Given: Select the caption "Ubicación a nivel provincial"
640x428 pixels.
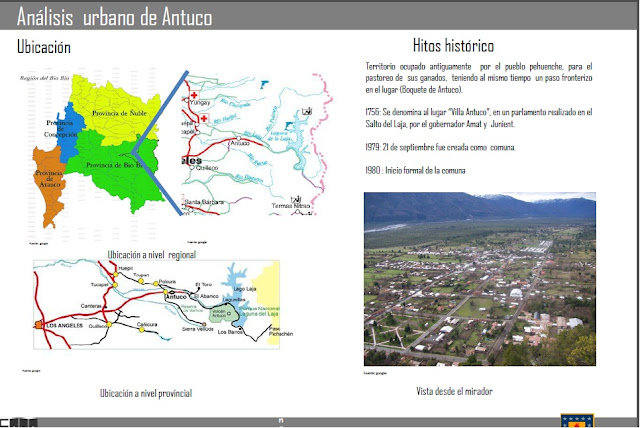Looking at the screenshot, I should pyautogui.click(x=146, y=393).
